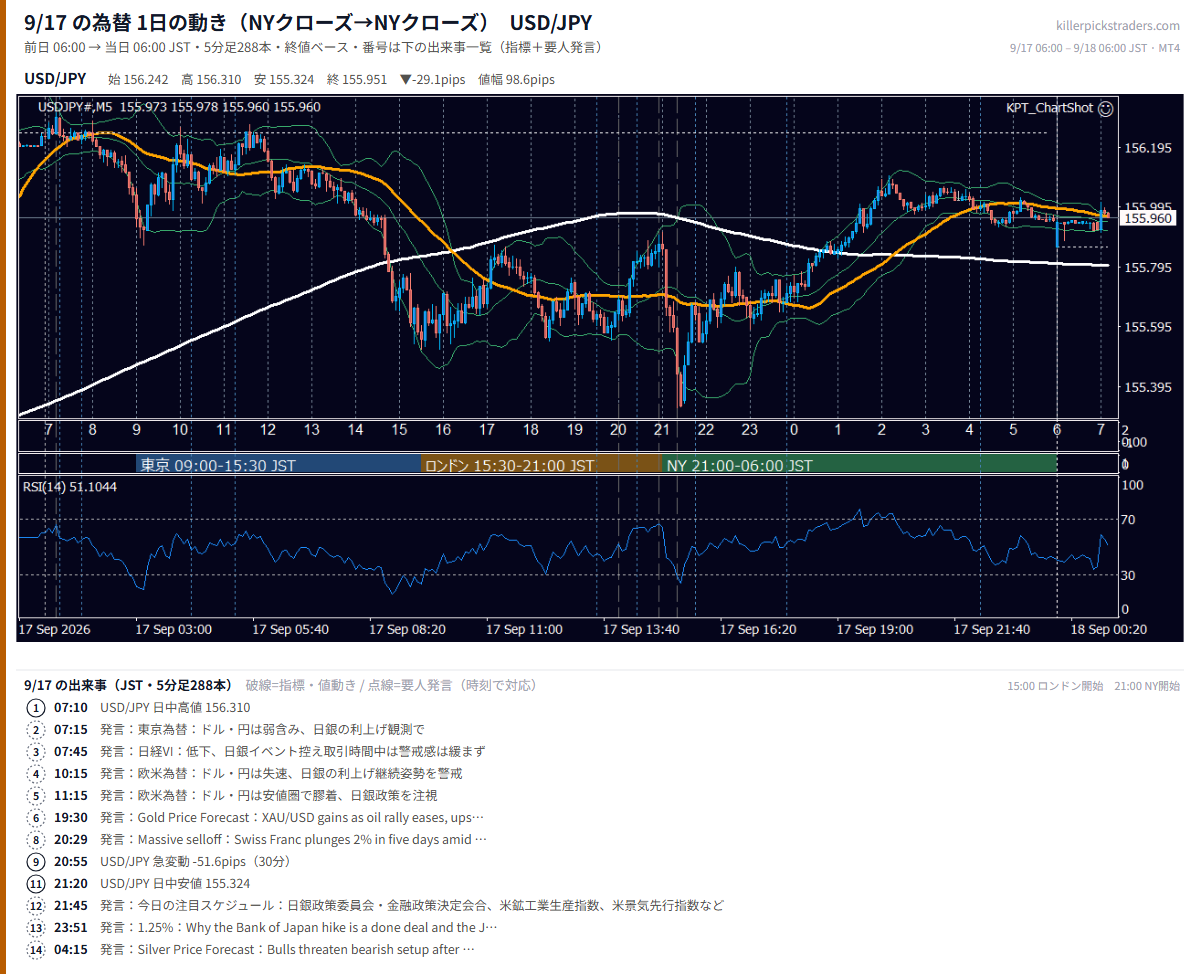Click hour 12 on the chart time axis

click(268, 430)
